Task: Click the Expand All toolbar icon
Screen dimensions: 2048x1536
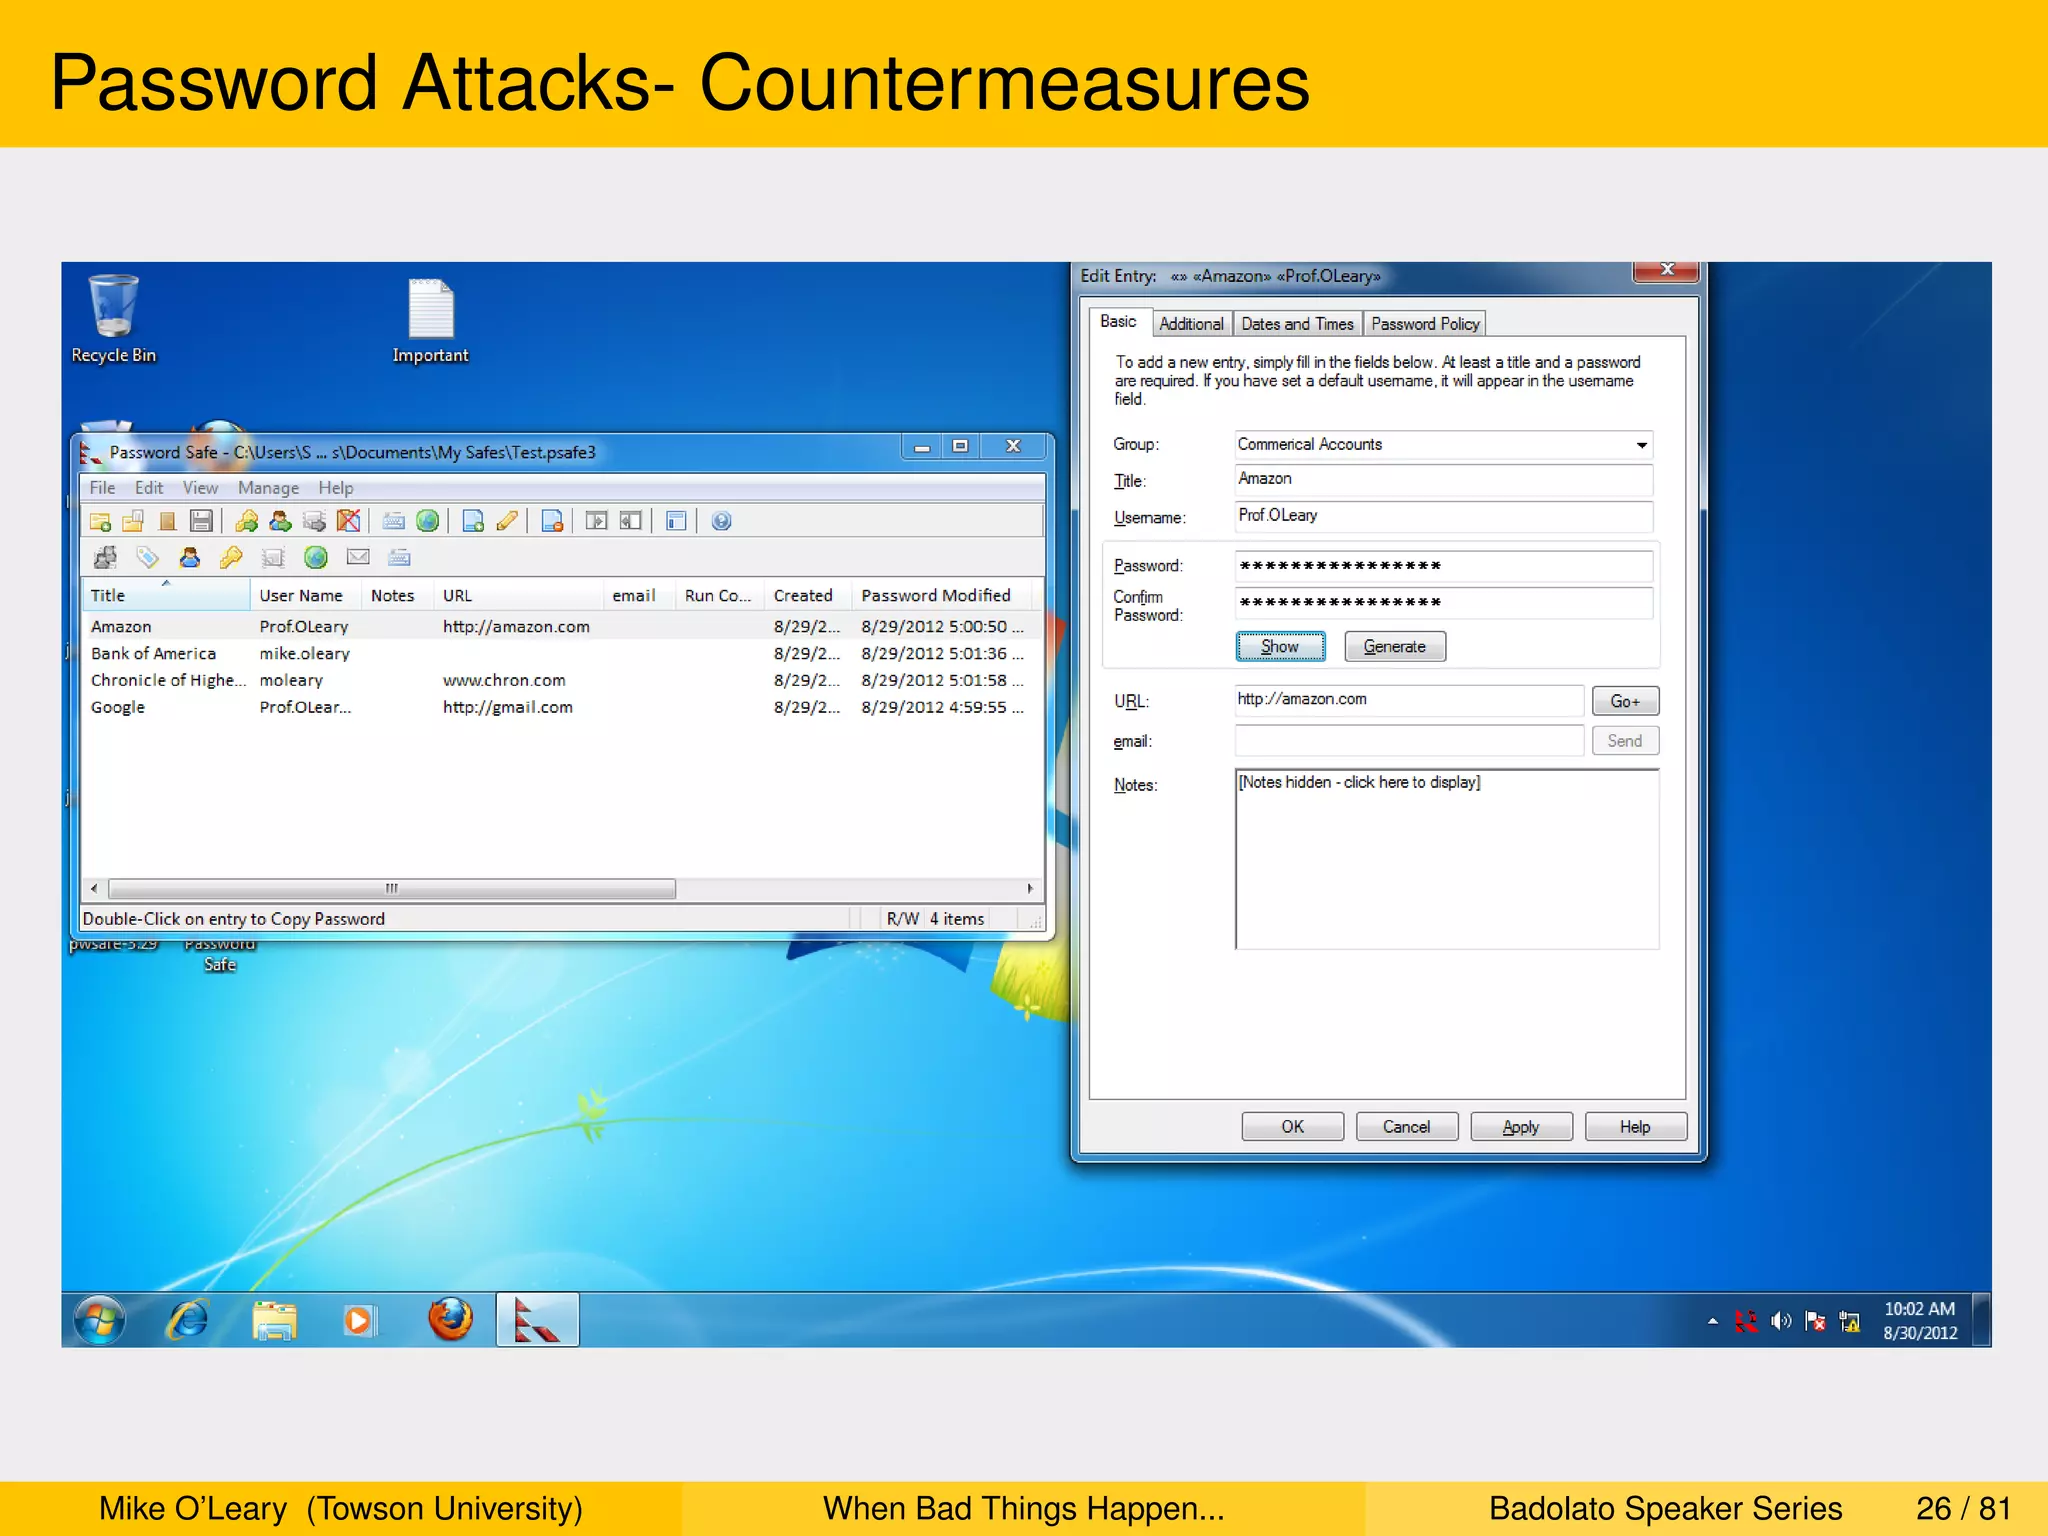Action: tap(597, 521)
